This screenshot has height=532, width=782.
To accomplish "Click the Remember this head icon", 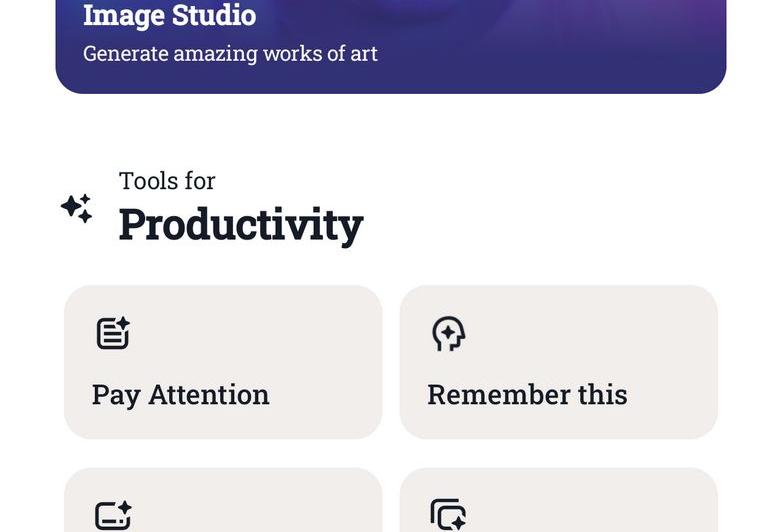I will [x=448, y=334].
